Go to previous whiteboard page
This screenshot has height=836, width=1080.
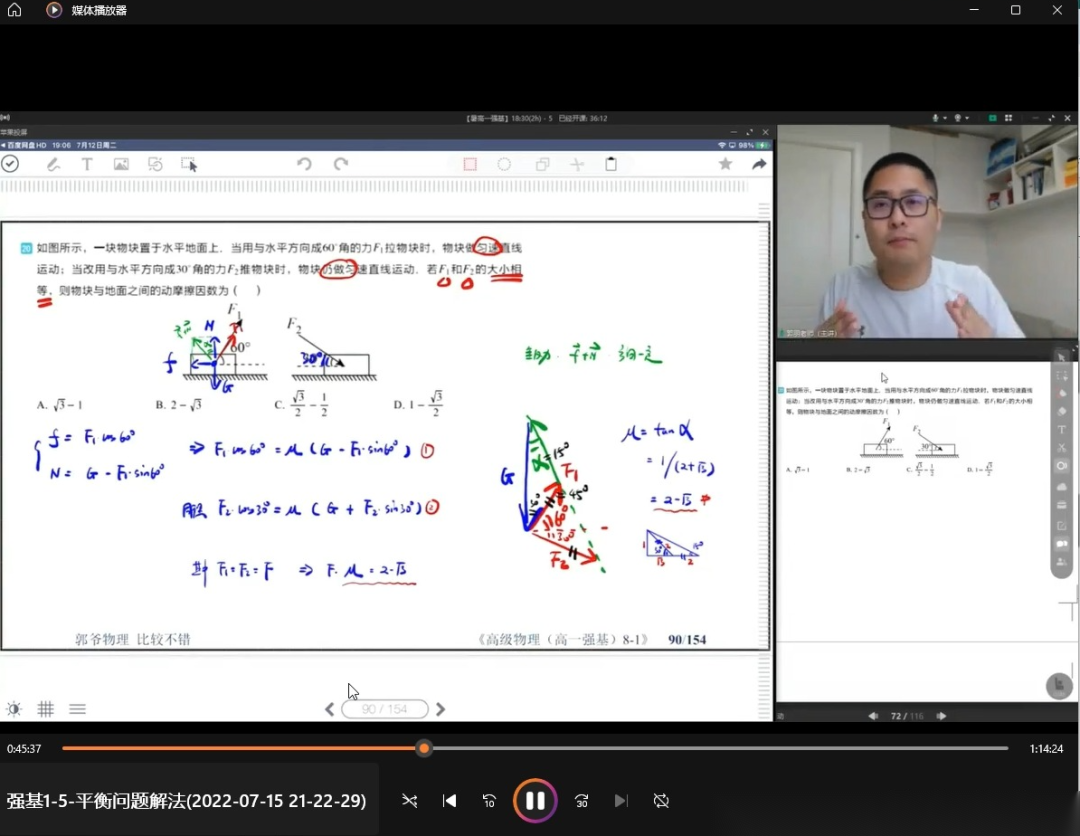tap(330, 709)
